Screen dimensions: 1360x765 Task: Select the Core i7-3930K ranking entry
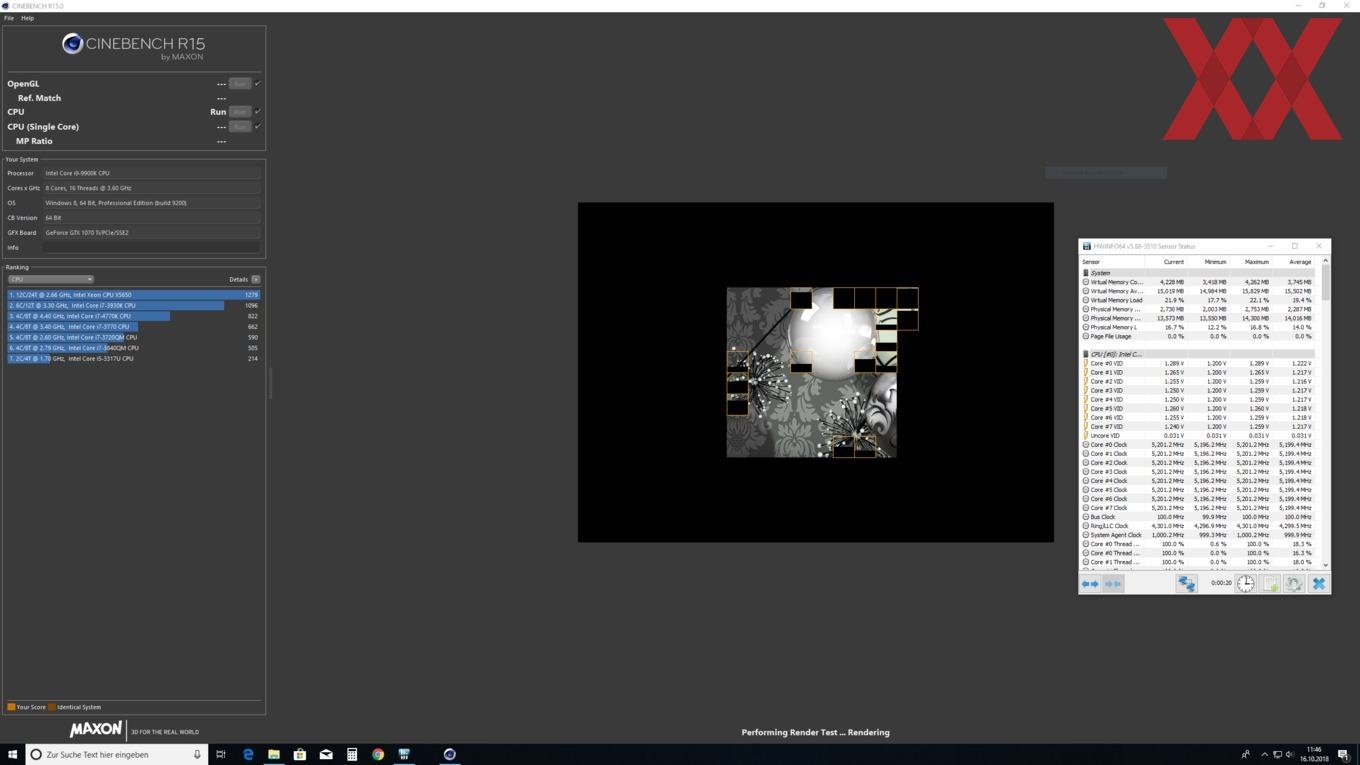134,306
